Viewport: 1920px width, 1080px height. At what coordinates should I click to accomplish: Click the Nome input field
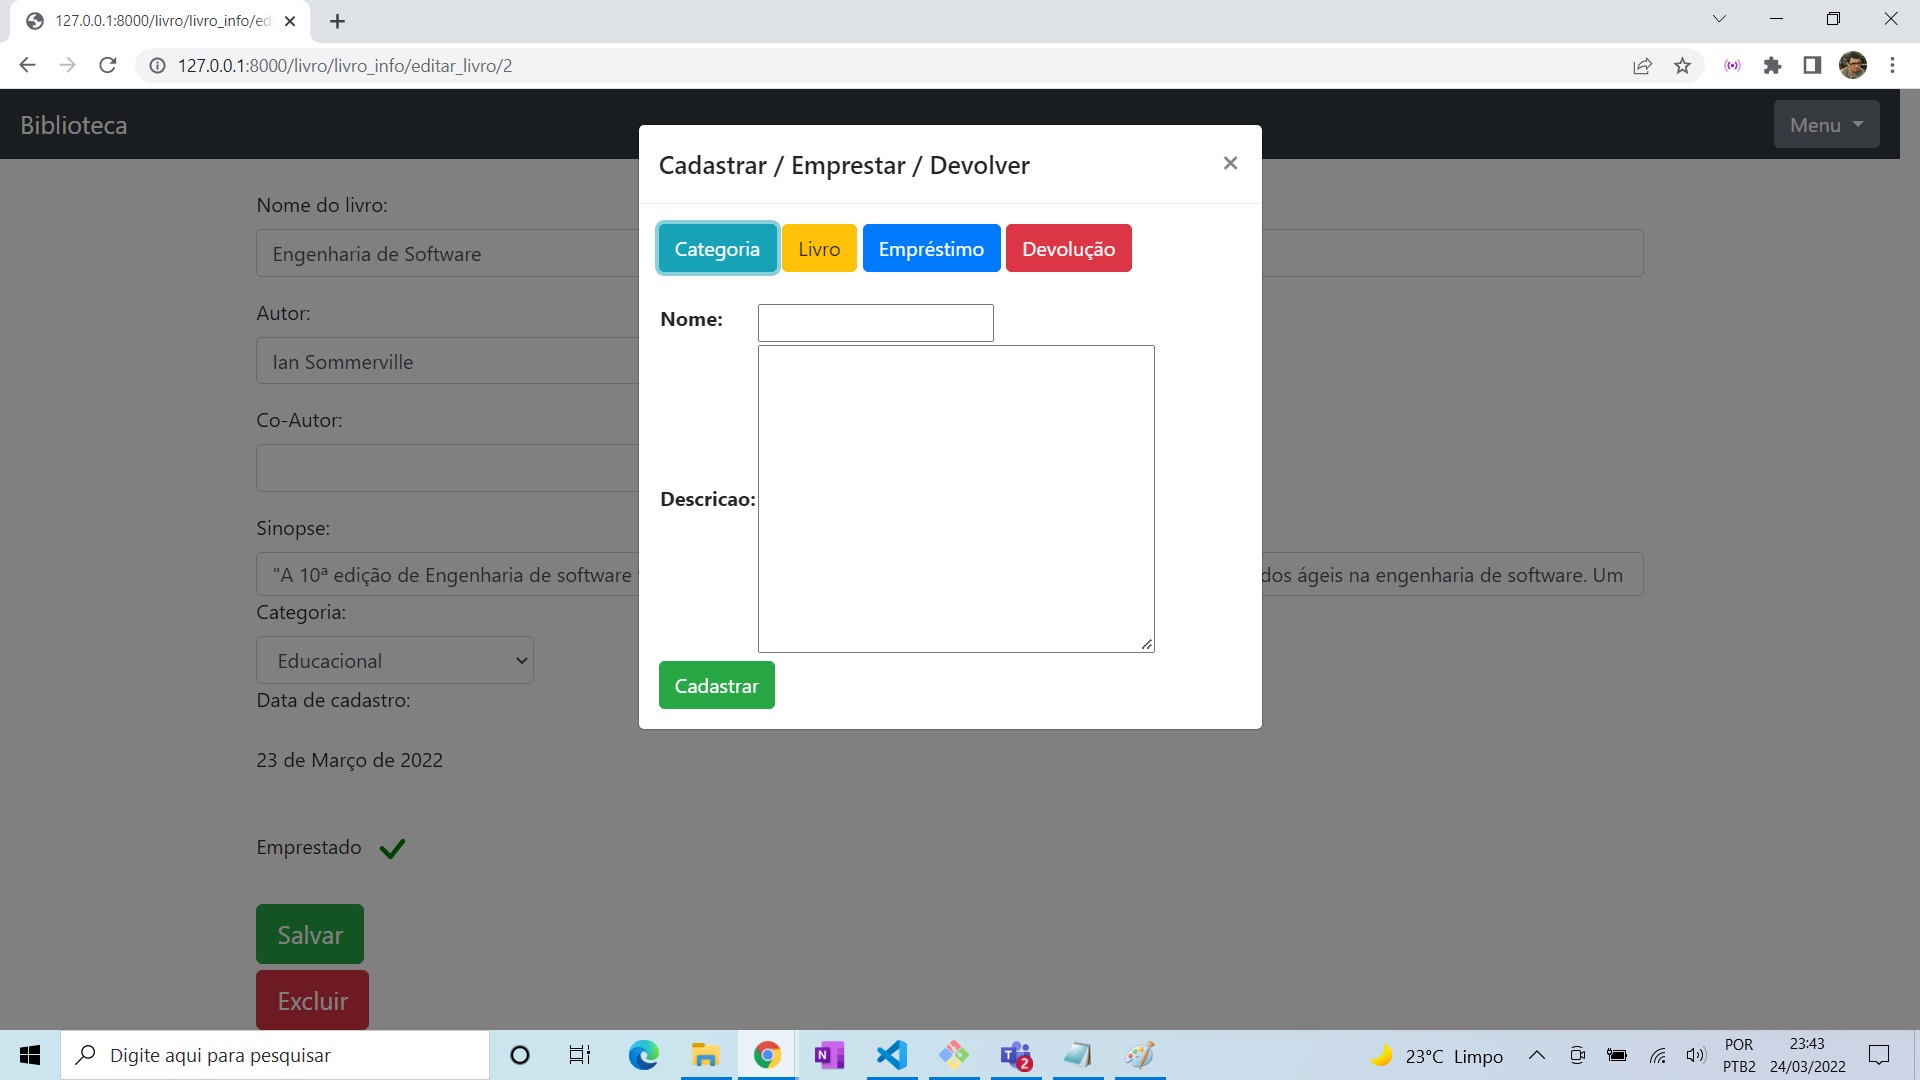click(875, 322)
